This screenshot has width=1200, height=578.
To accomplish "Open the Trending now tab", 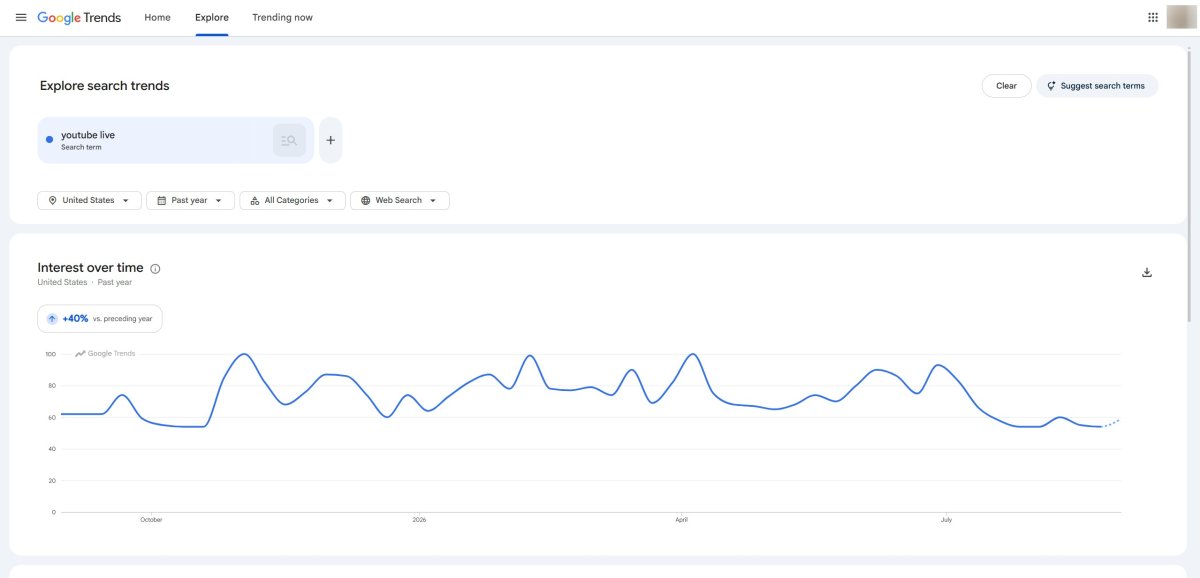I will (282, 17).
